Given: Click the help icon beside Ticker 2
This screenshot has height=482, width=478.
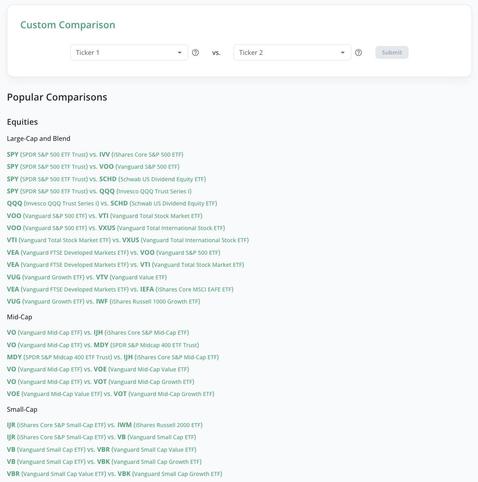Looking at the screenshot, I should pos(358,53).
